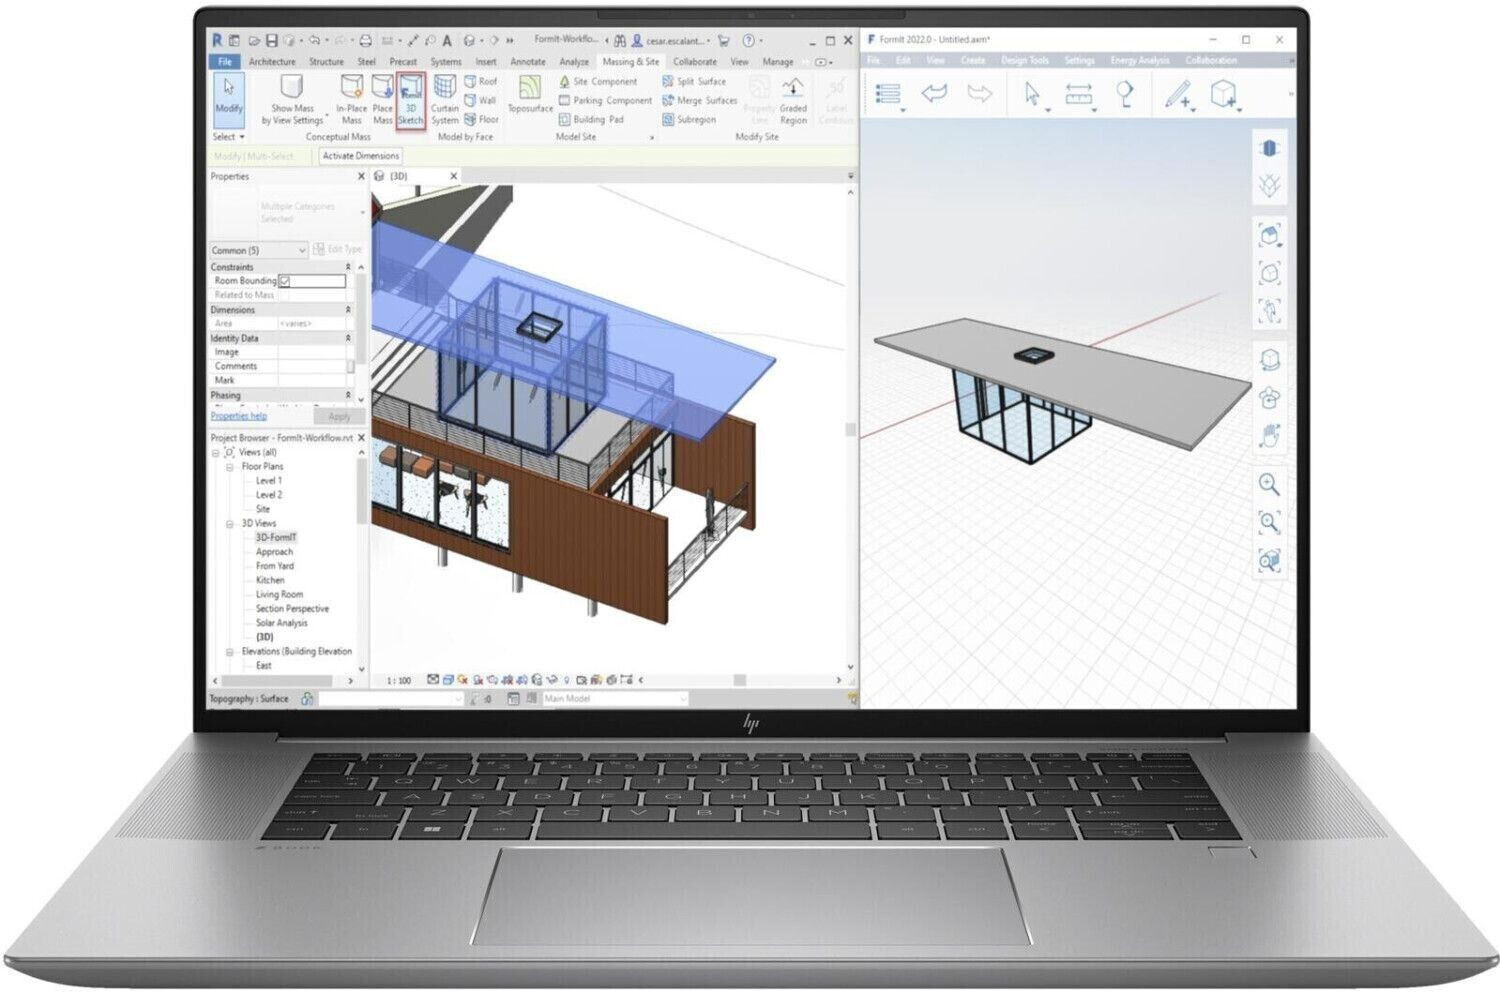Click Building Pad in Model Site panel
Image resolution: width=1500 pixels, height=992 pixels.
[589, 119]
